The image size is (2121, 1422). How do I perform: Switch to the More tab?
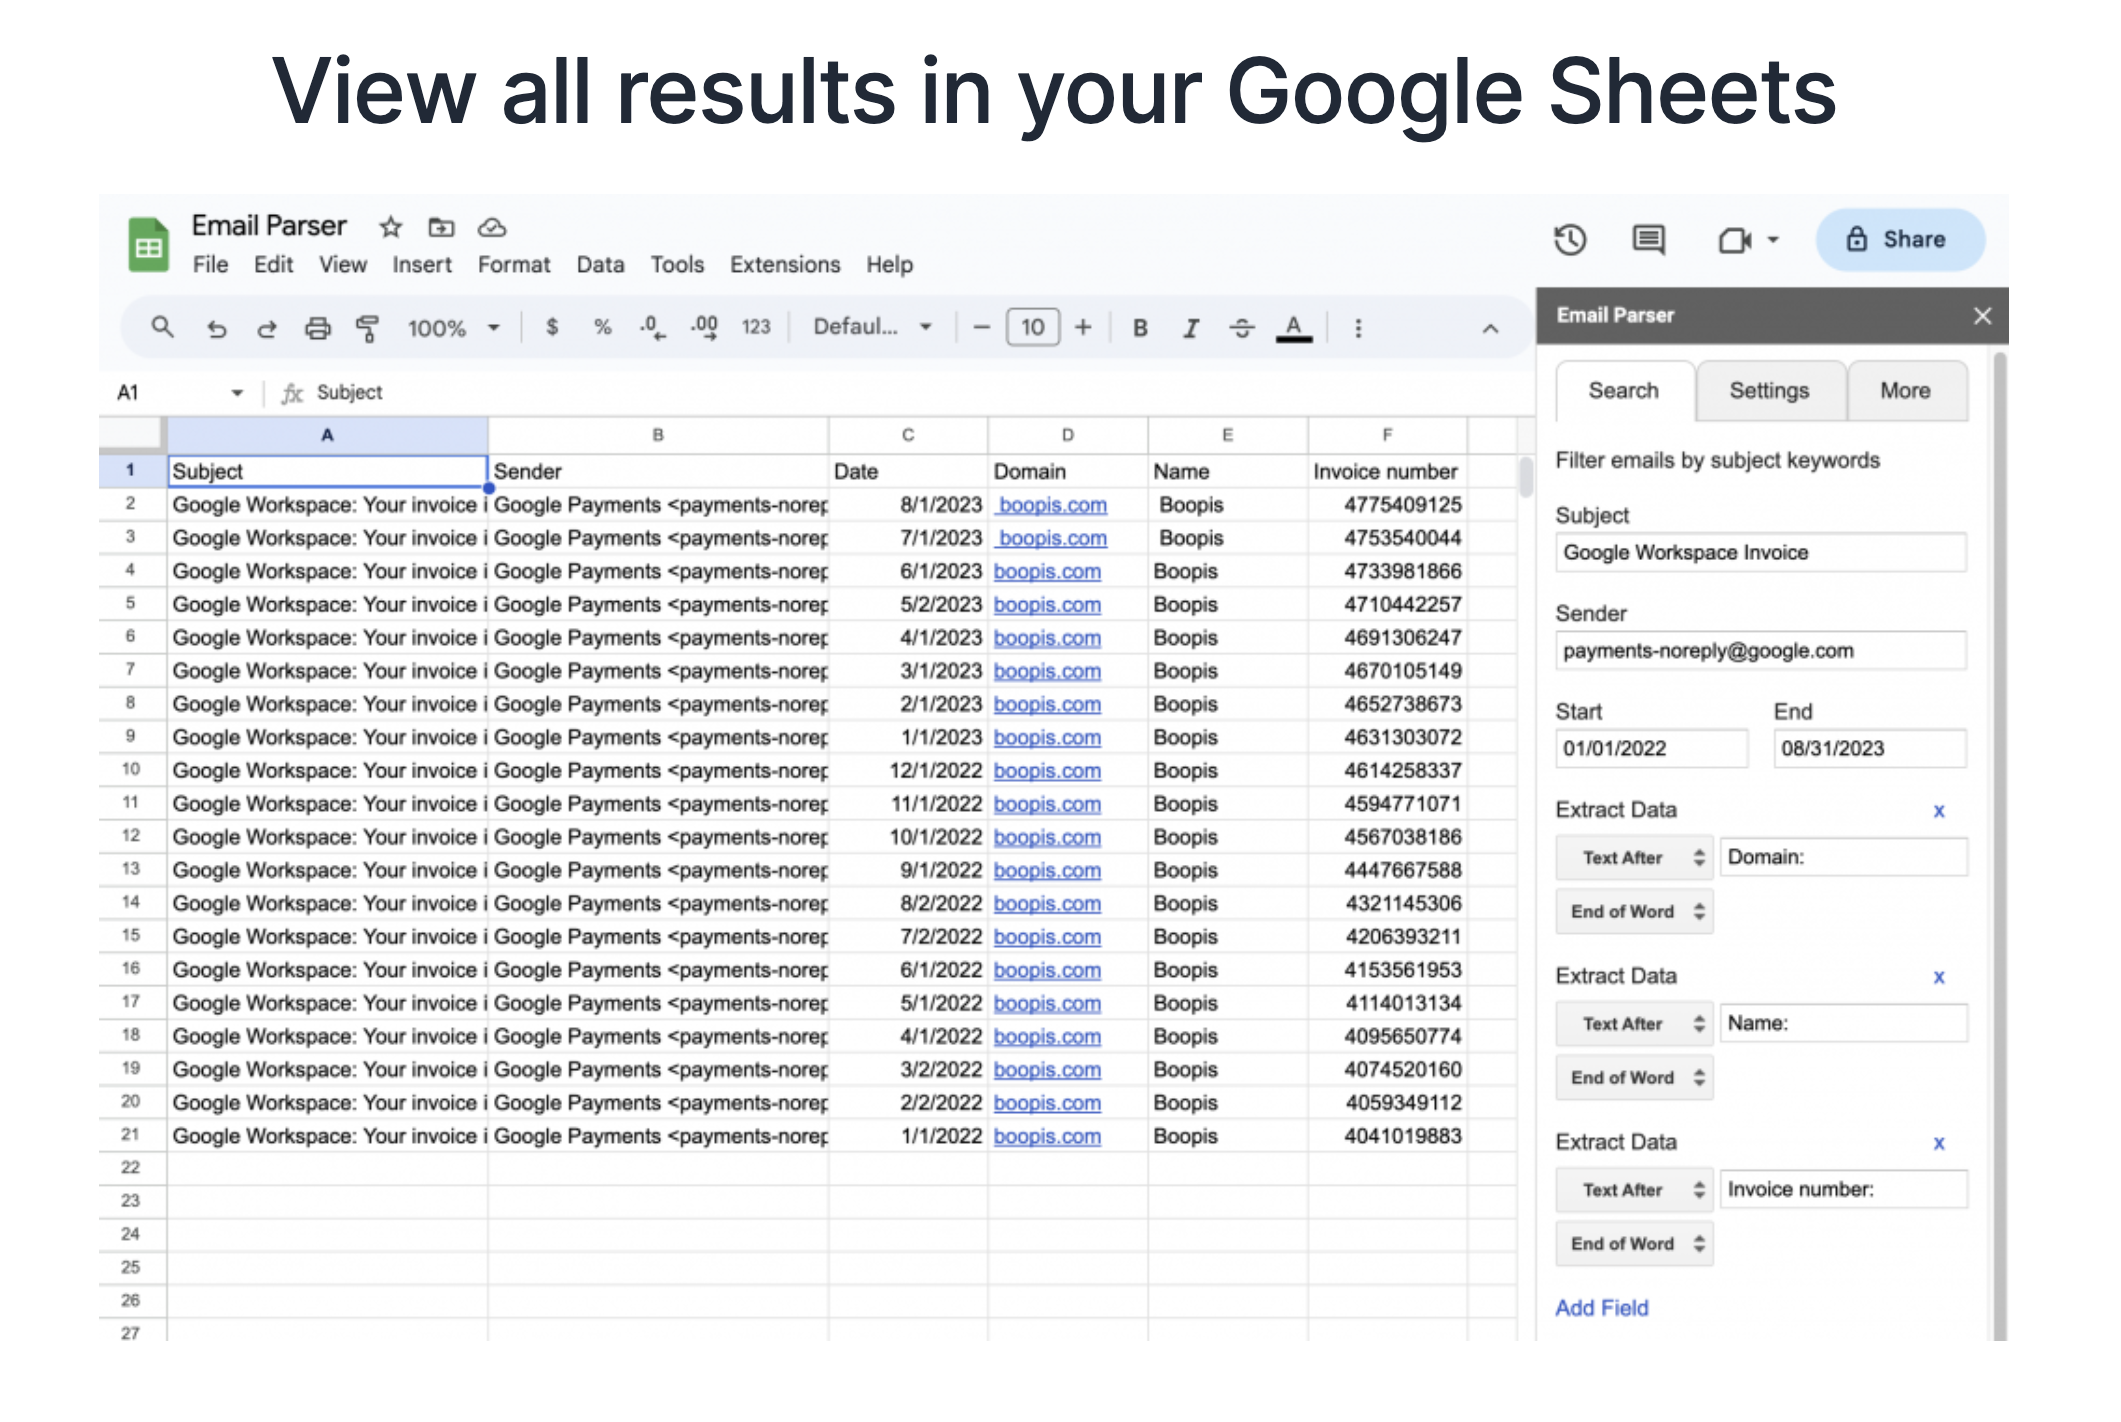(x=1905, y=391)
